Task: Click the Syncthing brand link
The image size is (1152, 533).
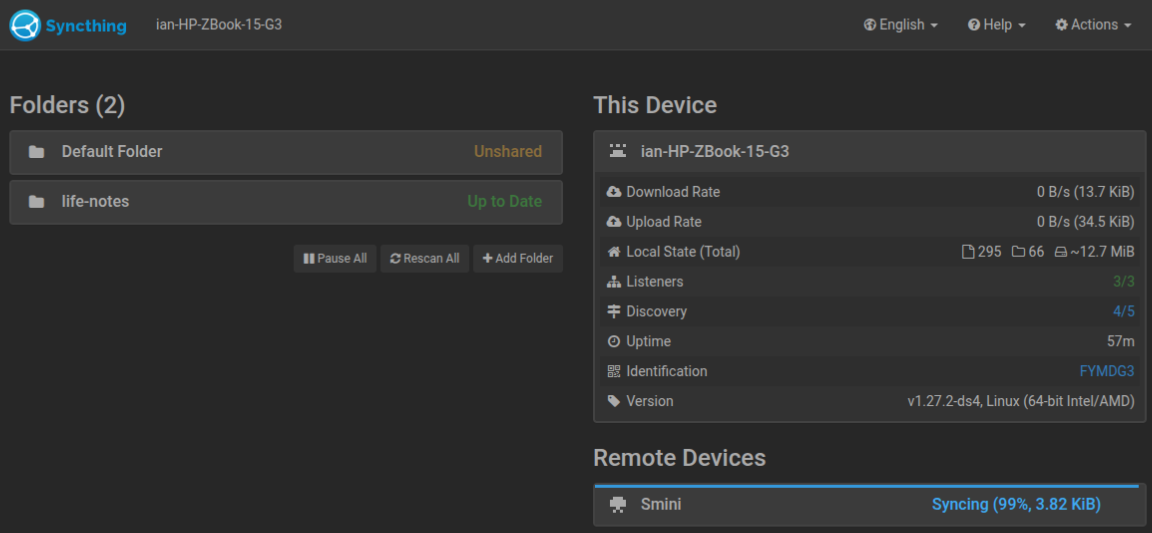Action: (x=68, y=25)
